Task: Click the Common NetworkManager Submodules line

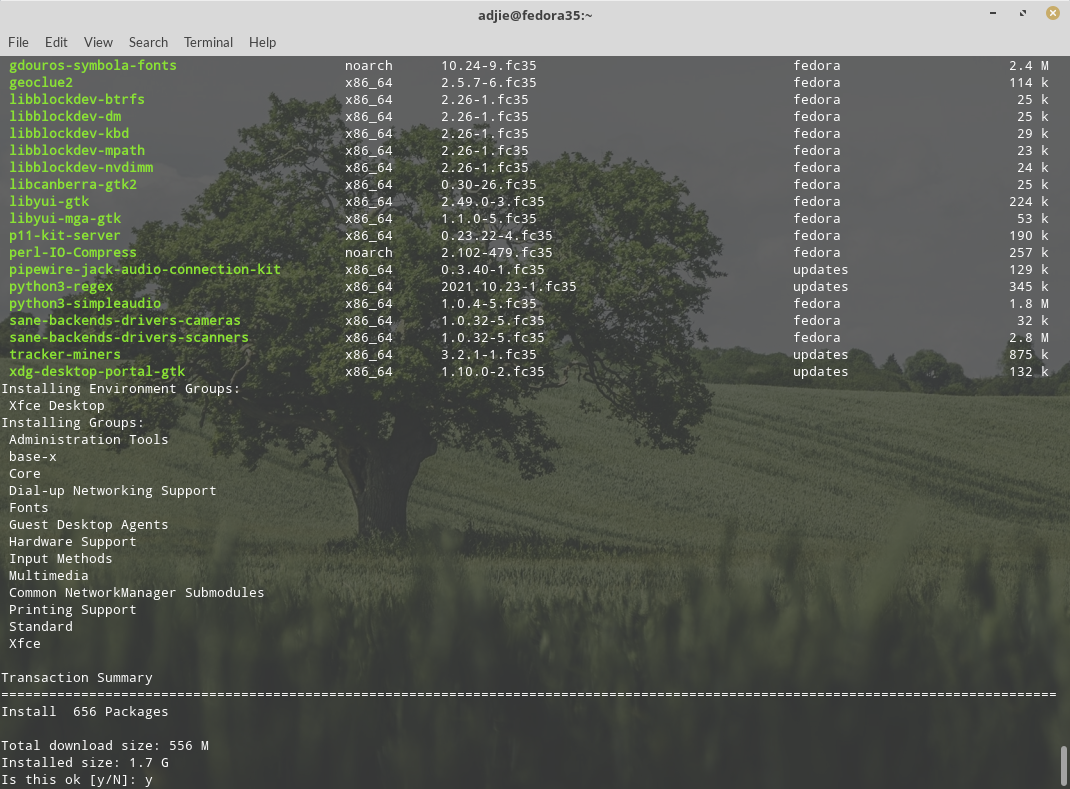Action: click(x=136, y=593)
